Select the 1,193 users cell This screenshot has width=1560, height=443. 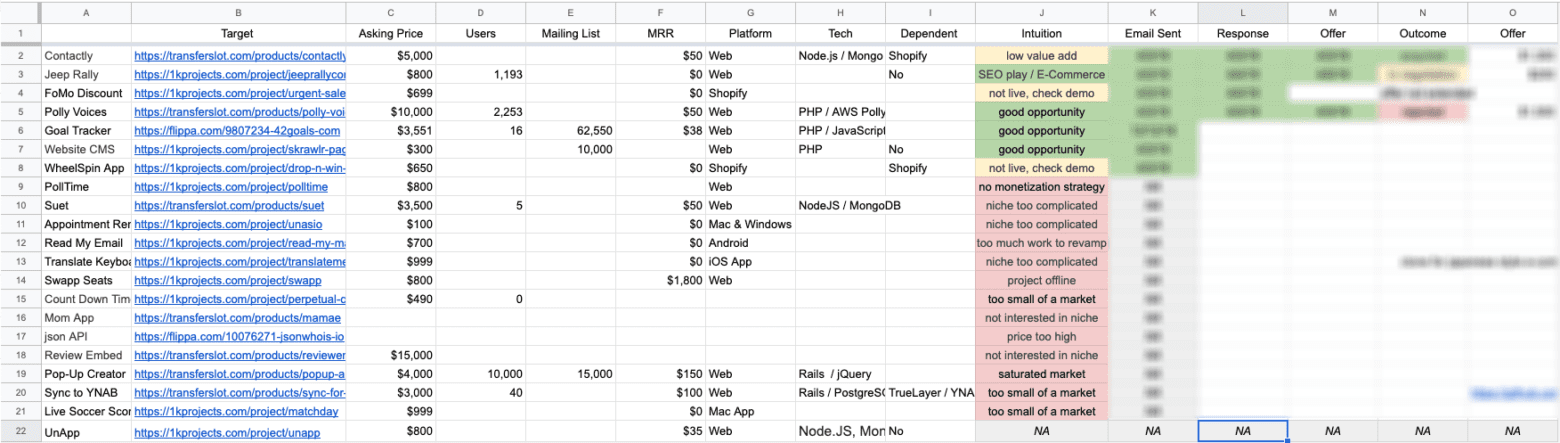click(481, 75)
